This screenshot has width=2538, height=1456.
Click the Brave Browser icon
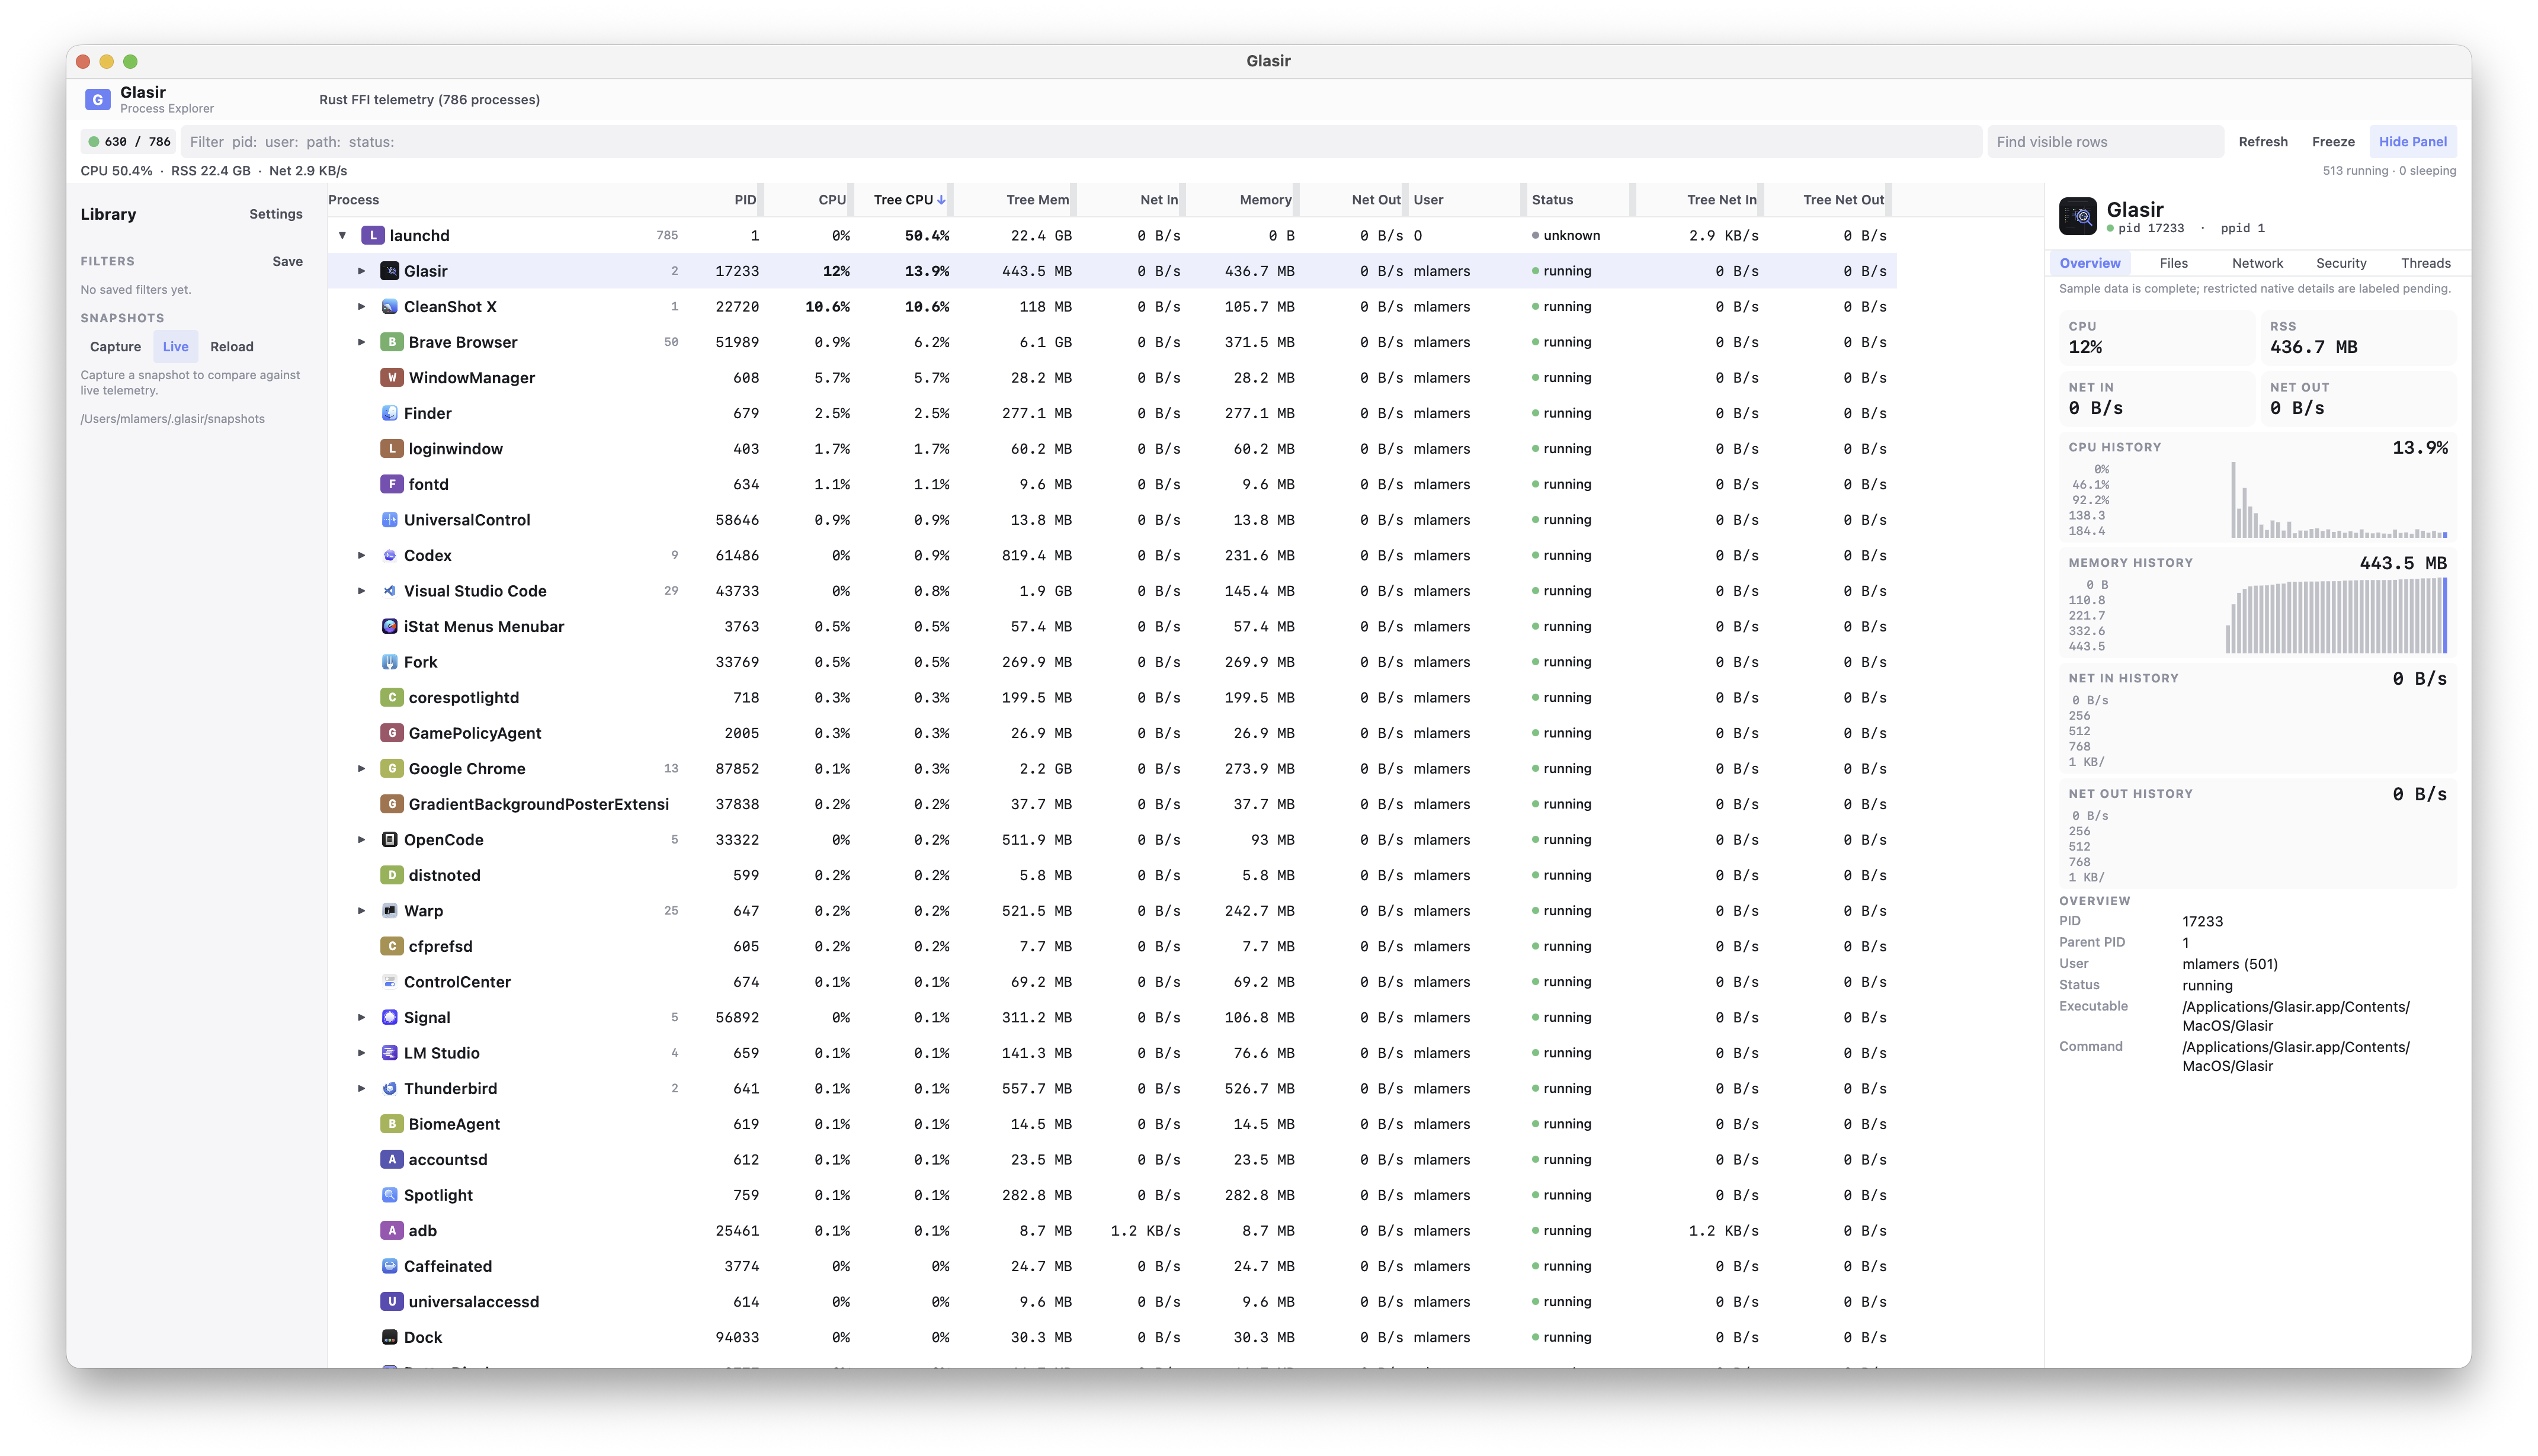click(x=392, y=342)
